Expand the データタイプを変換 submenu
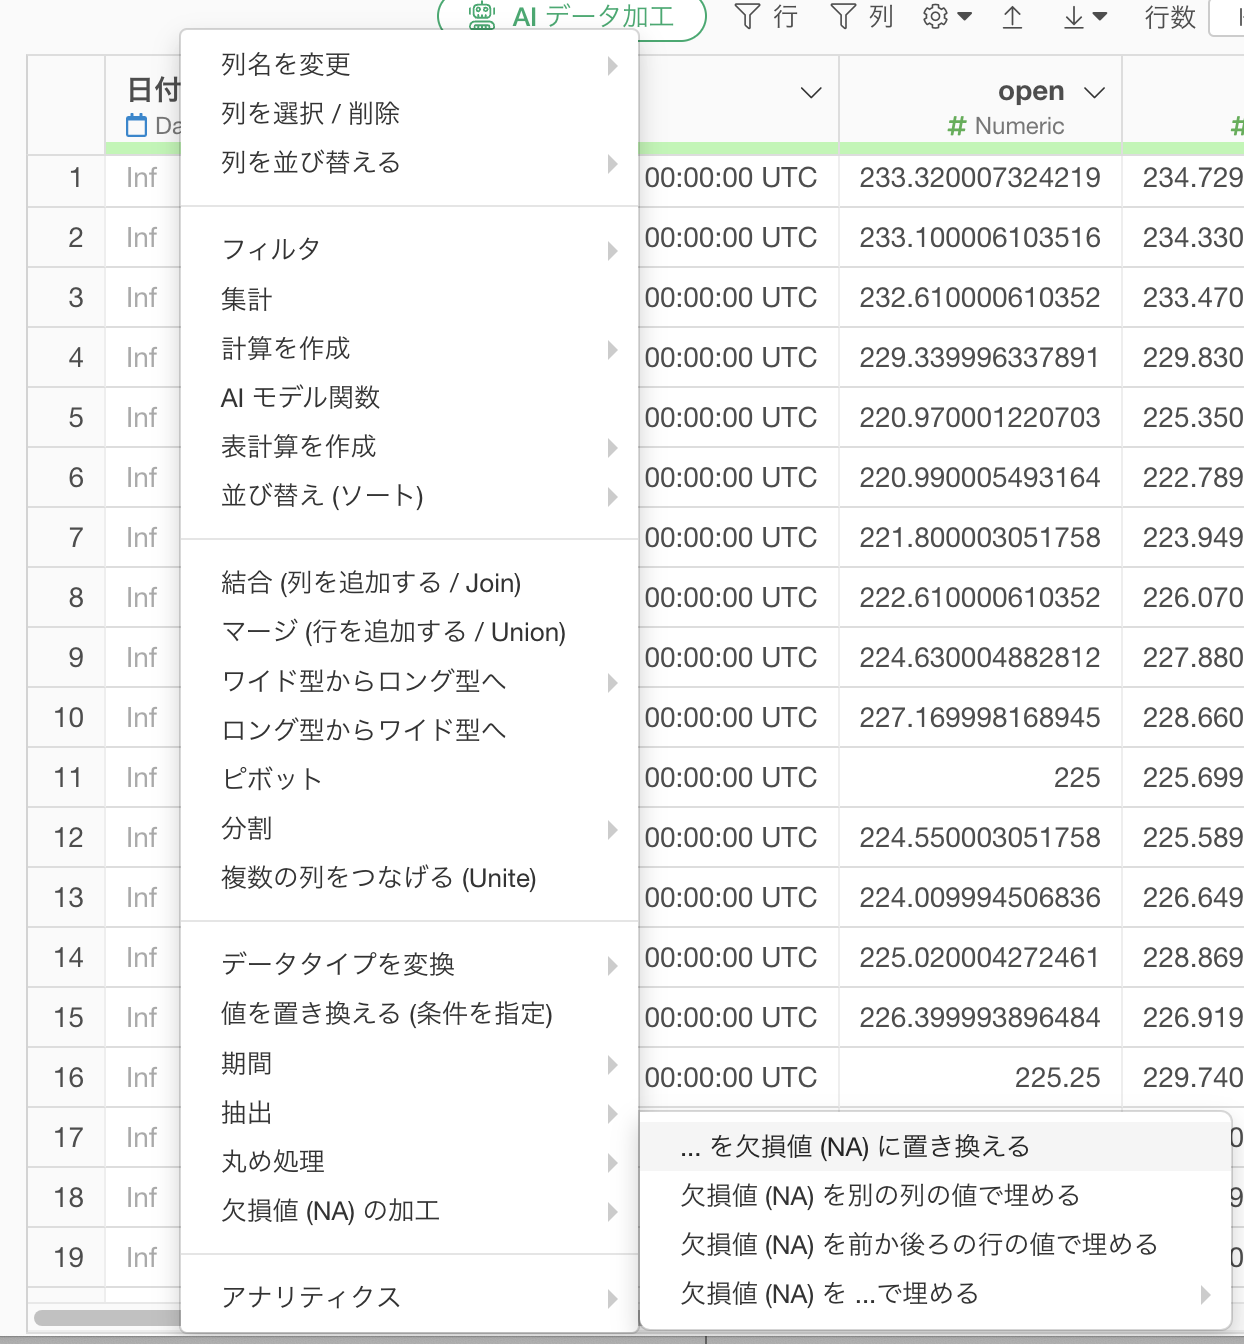Viewport: 1244px width, 1344px height. [x=612, y=965]
